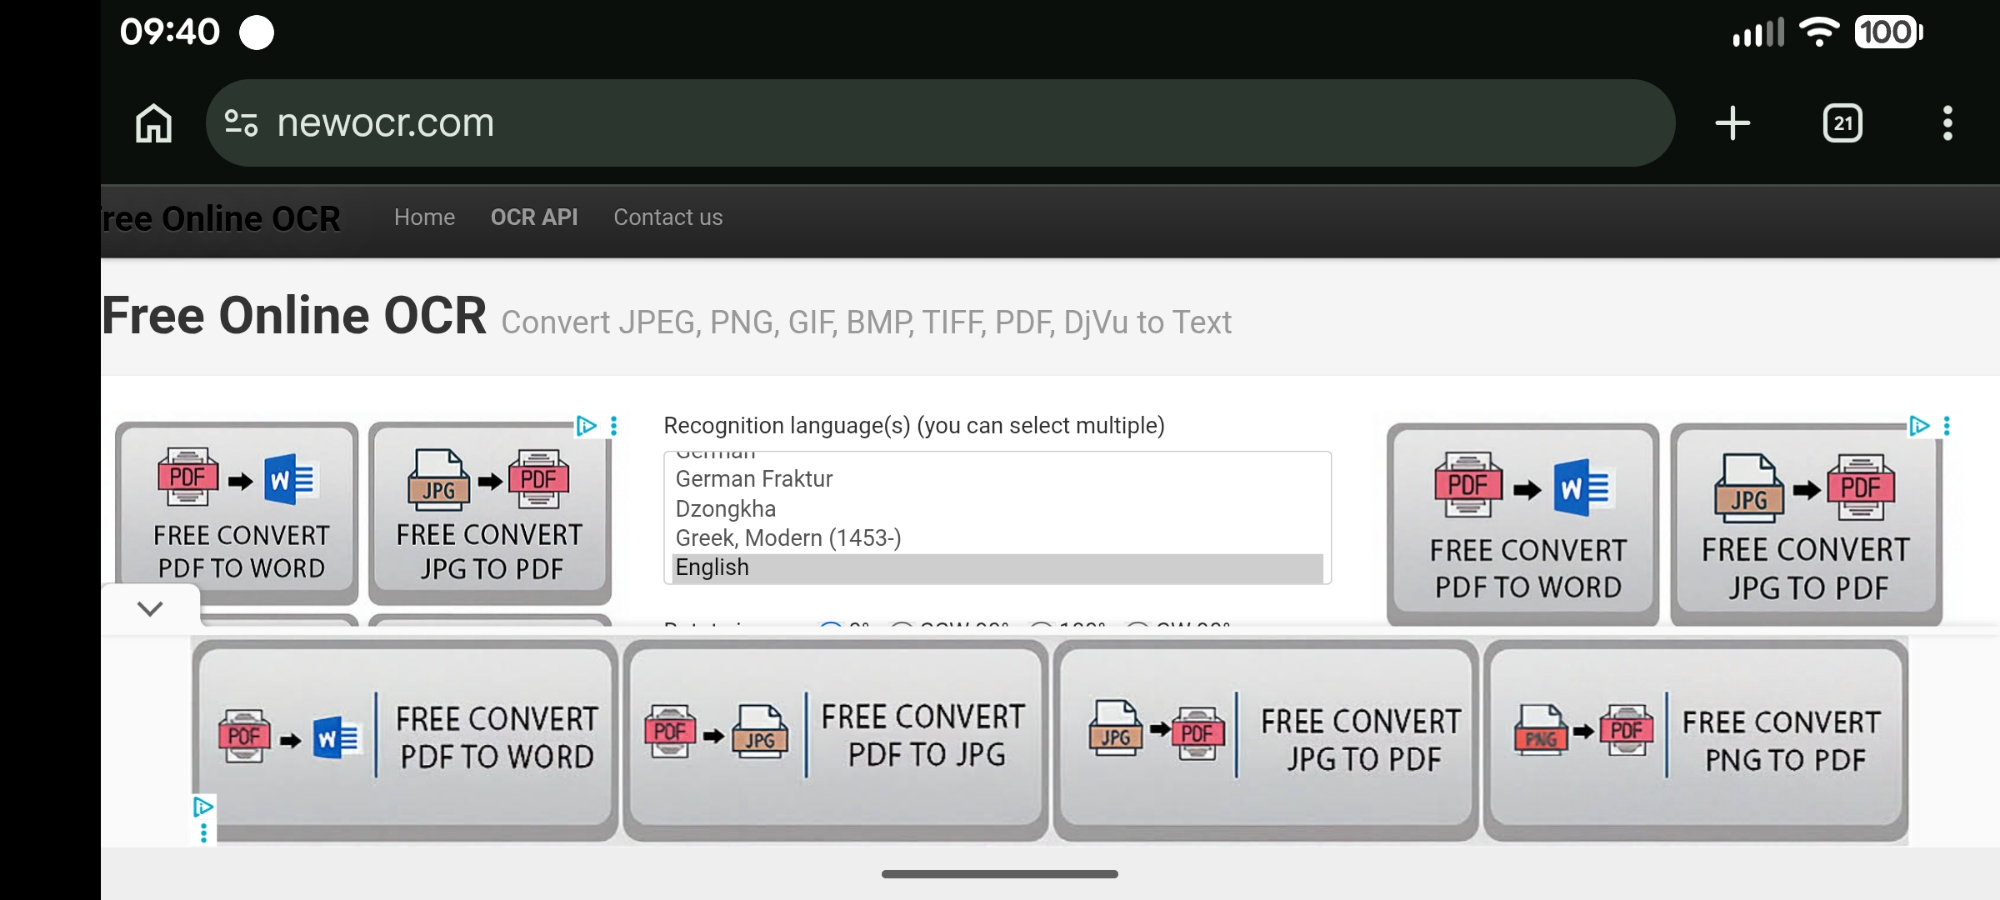
Task: Click Free Online OCR brand link in navbar
Action: coord(222,218)
